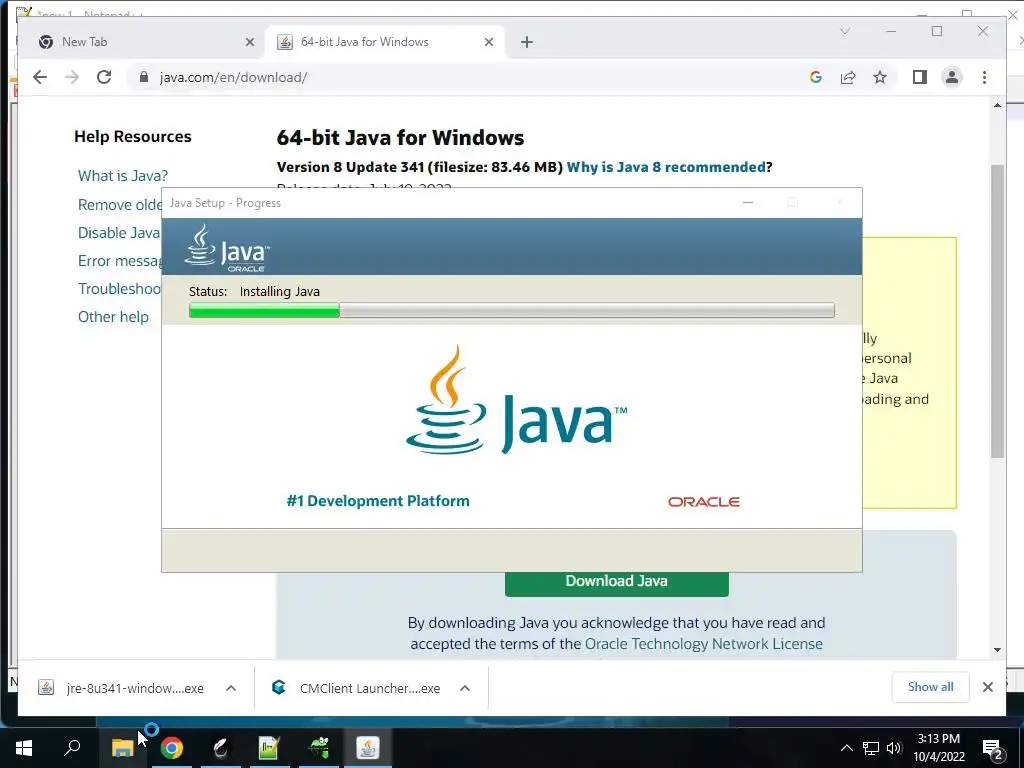Bookmark this page with the star
The image size is (1024, 768).
pyautogui.click(x=880, y=77)
